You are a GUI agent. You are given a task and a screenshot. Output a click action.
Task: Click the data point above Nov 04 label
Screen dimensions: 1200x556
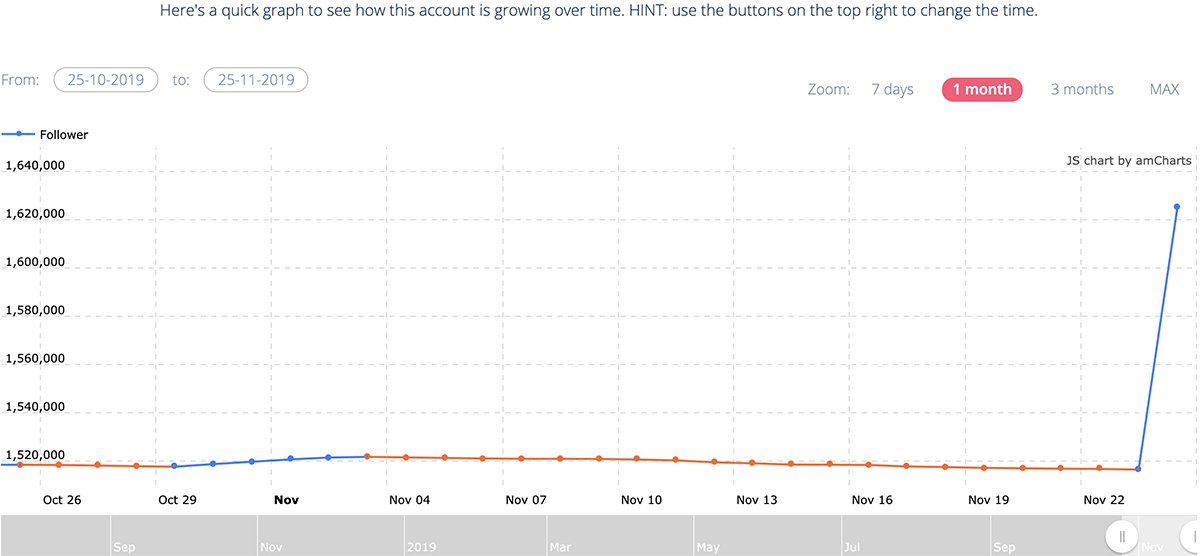point(406,457)
